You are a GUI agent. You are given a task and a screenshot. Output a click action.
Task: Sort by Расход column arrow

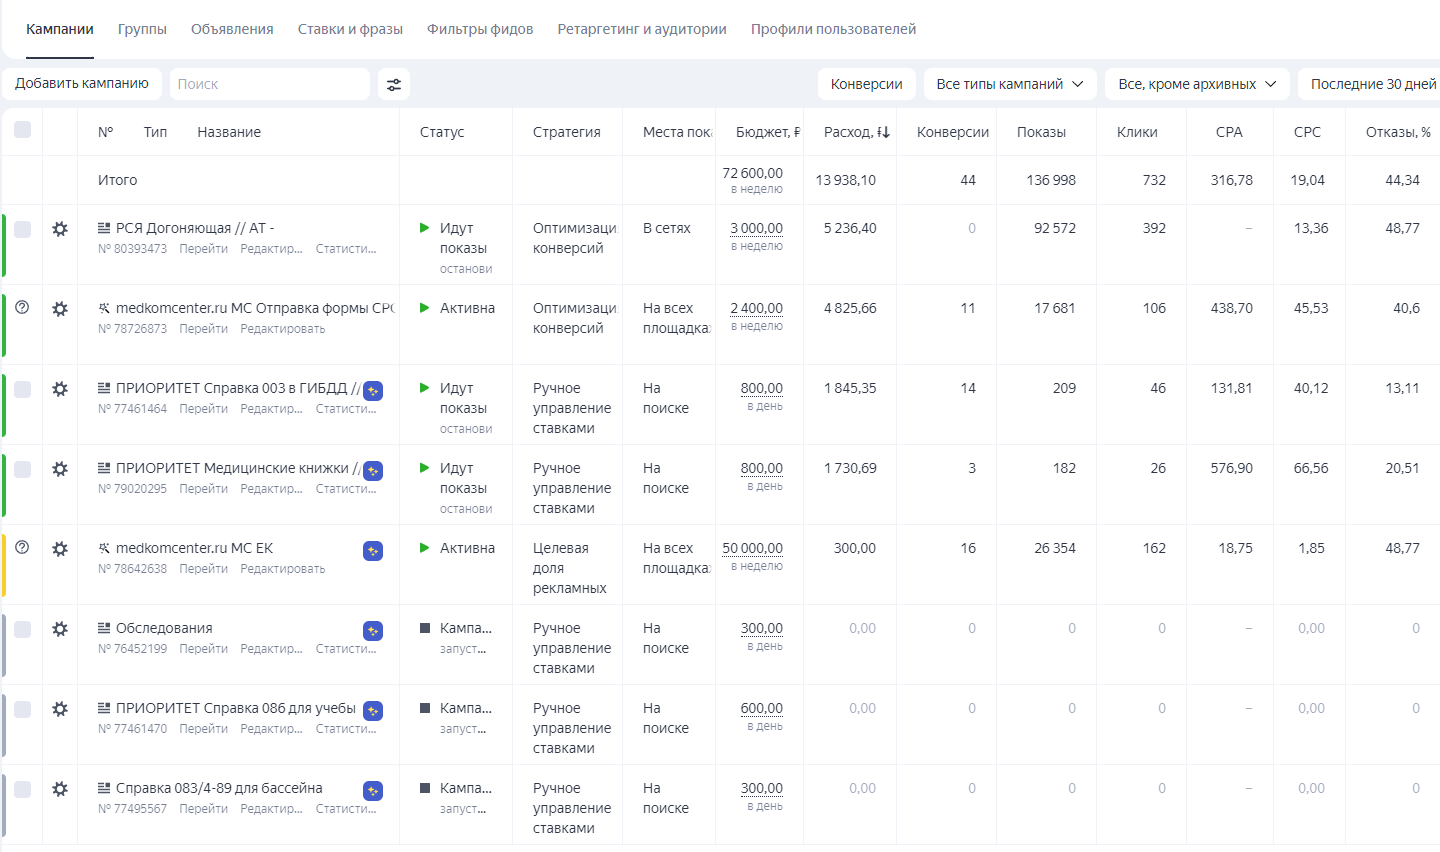[883, 132]
